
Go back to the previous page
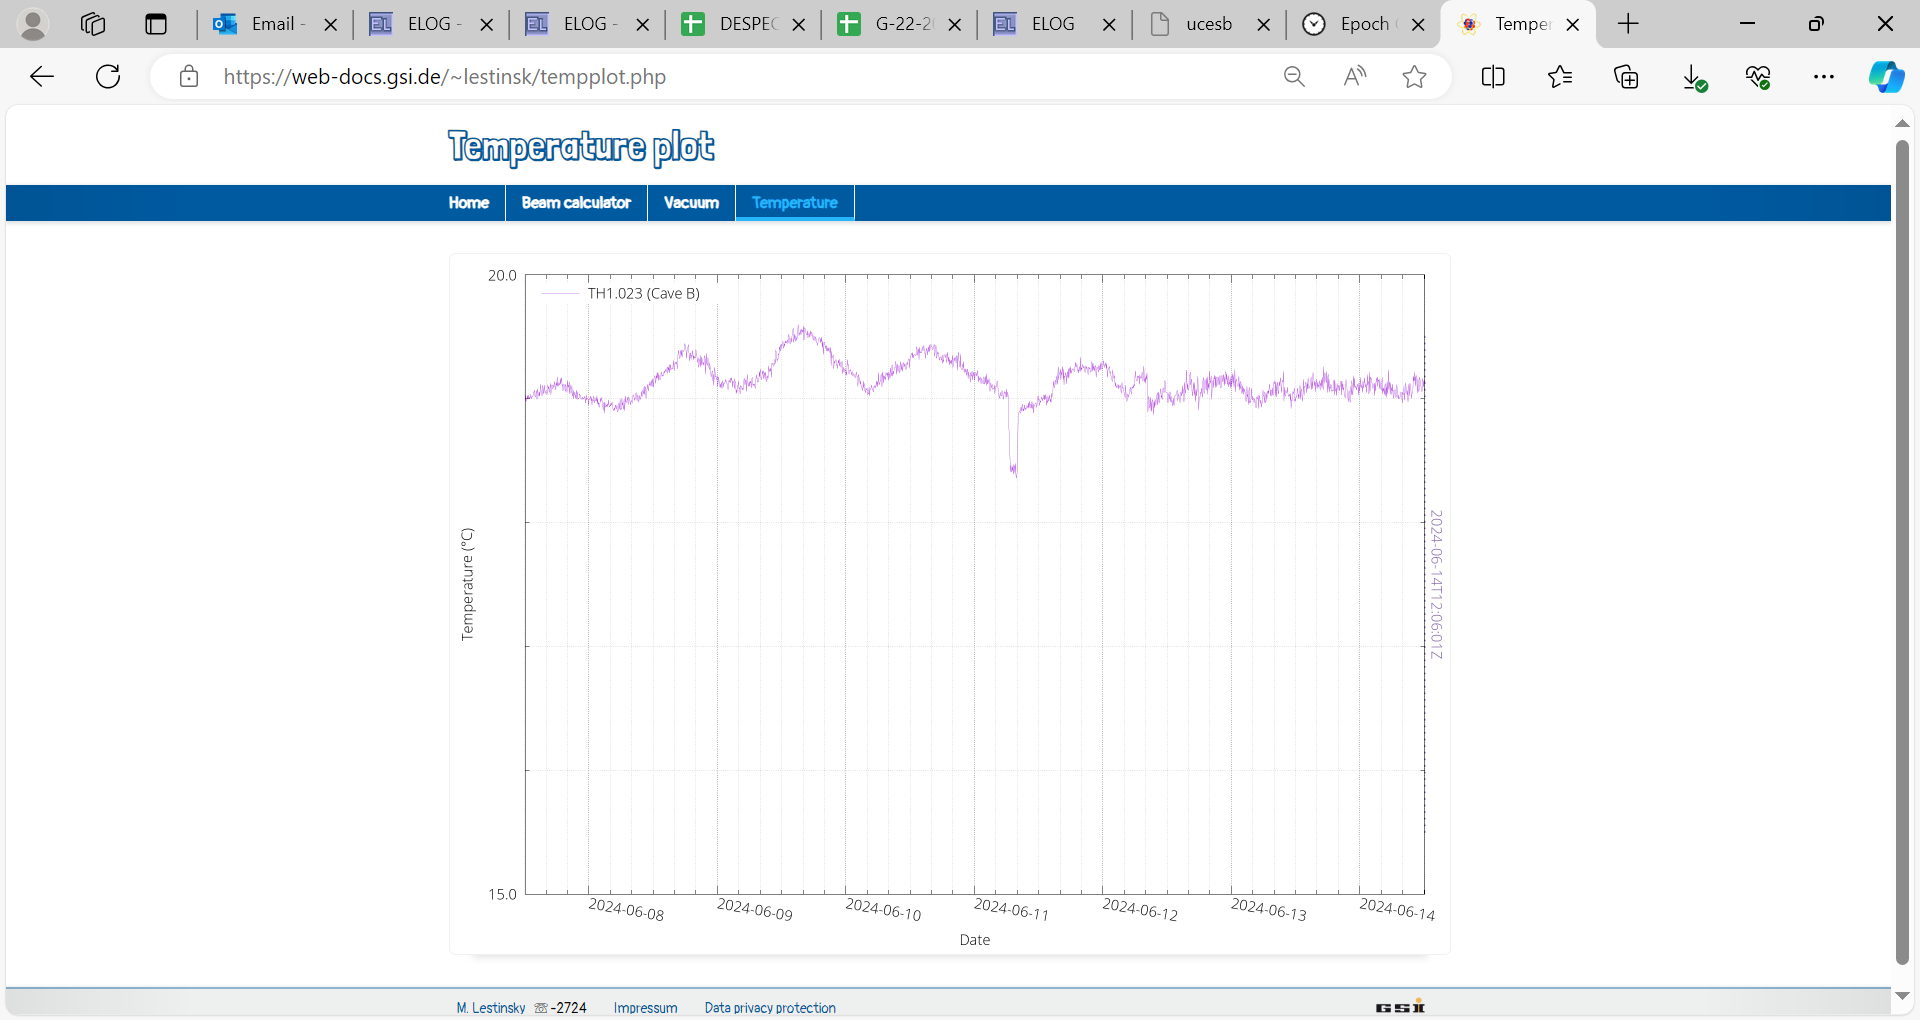pos(42,77)
